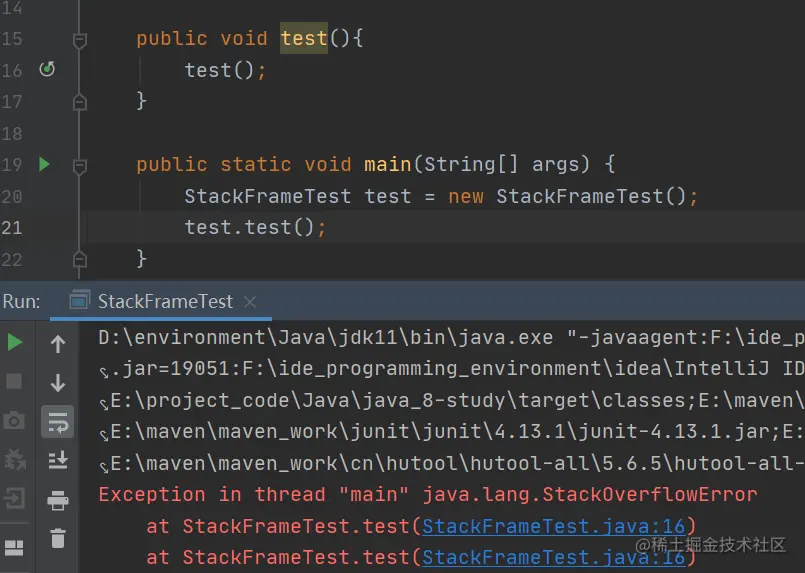Click the print console output icon

click(58, 500)
